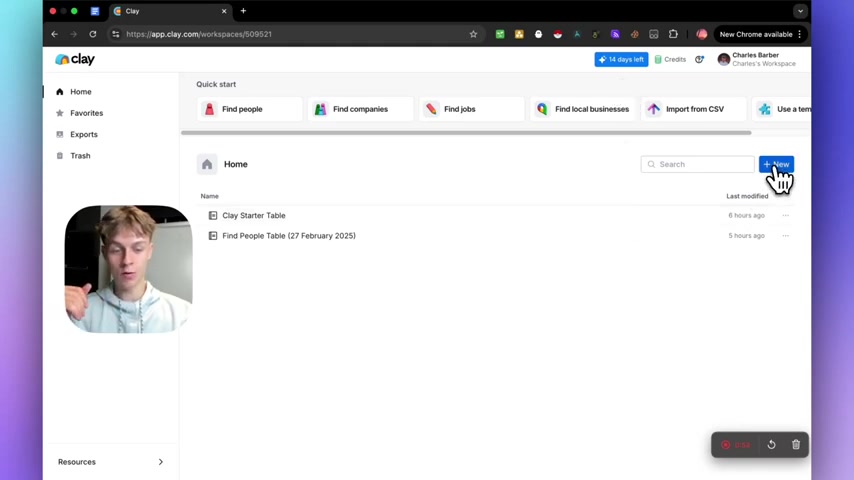
Task: Choose Find companies quick start
Action: (361, 109)
